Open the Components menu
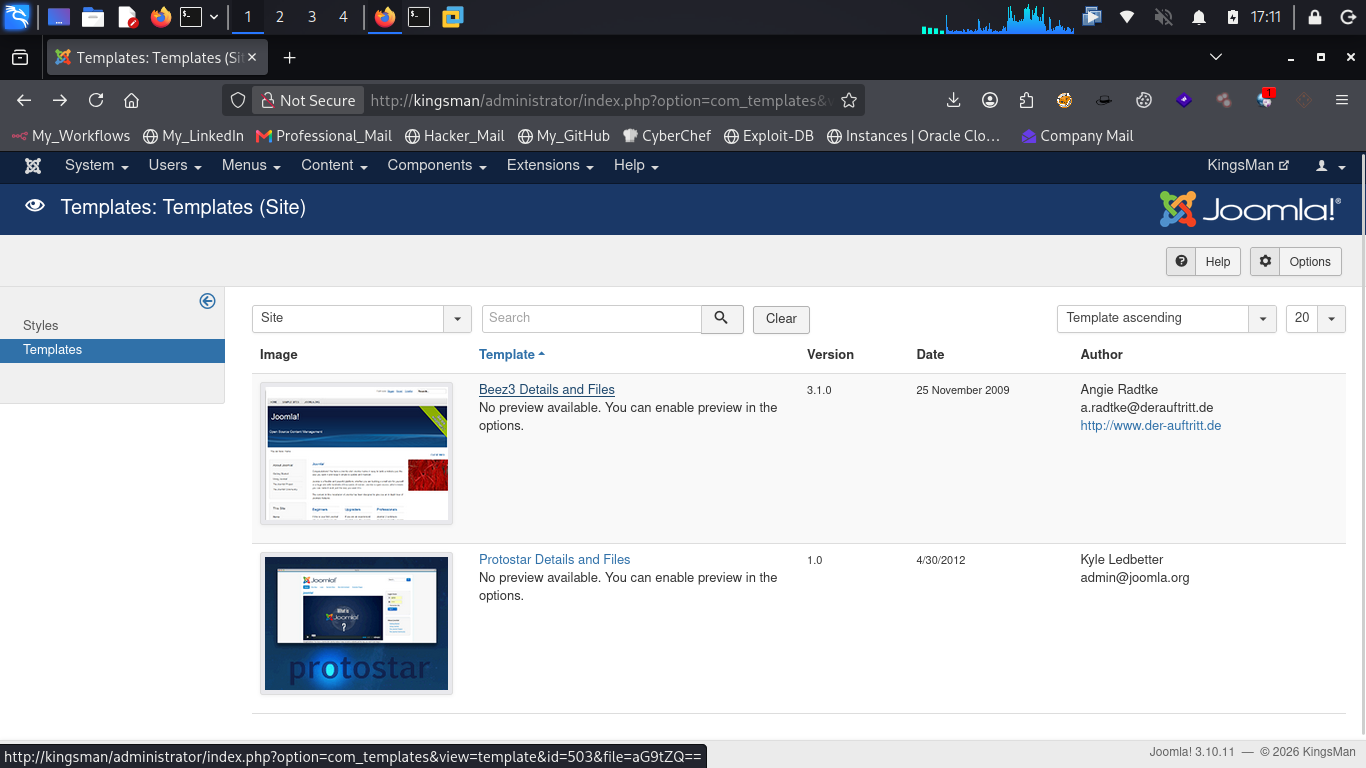This screenshot has height=768, width=1366. pyautogui.click(x=437, y=166)
